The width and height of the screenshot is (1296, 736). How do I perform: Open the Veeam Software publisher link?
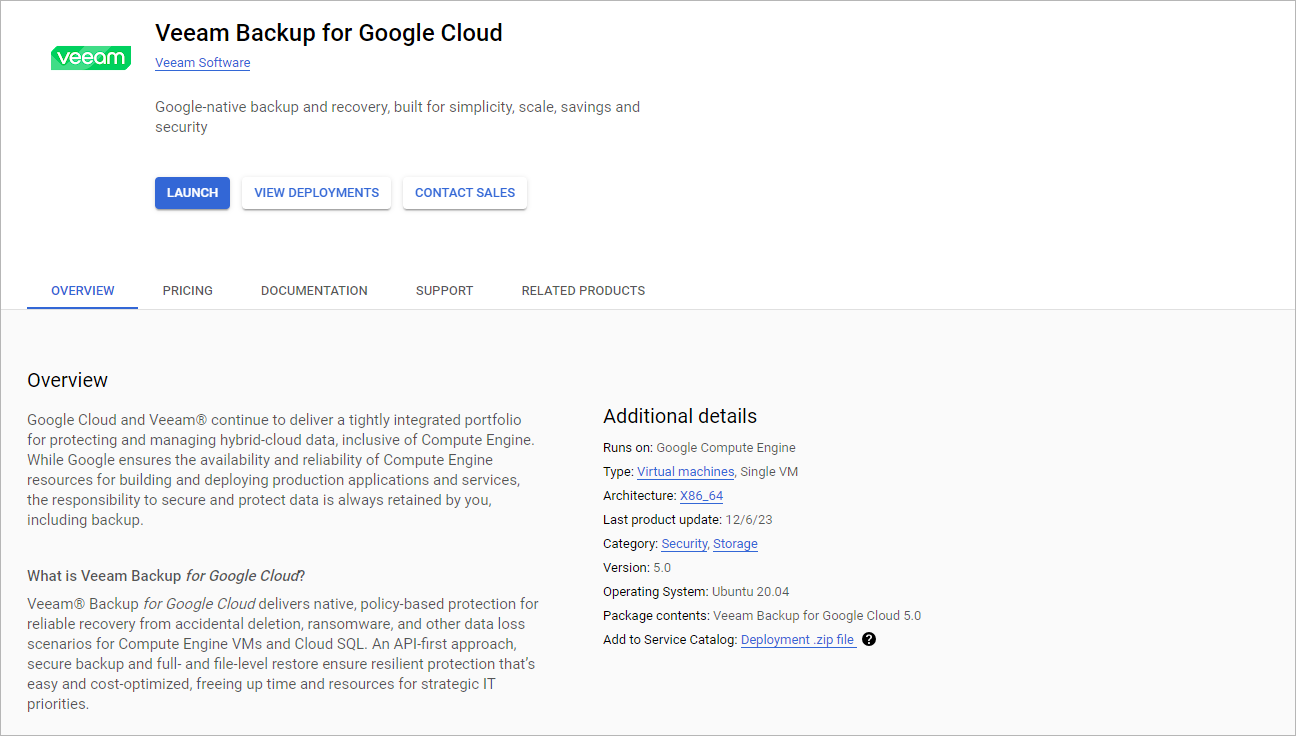point(203,63)
